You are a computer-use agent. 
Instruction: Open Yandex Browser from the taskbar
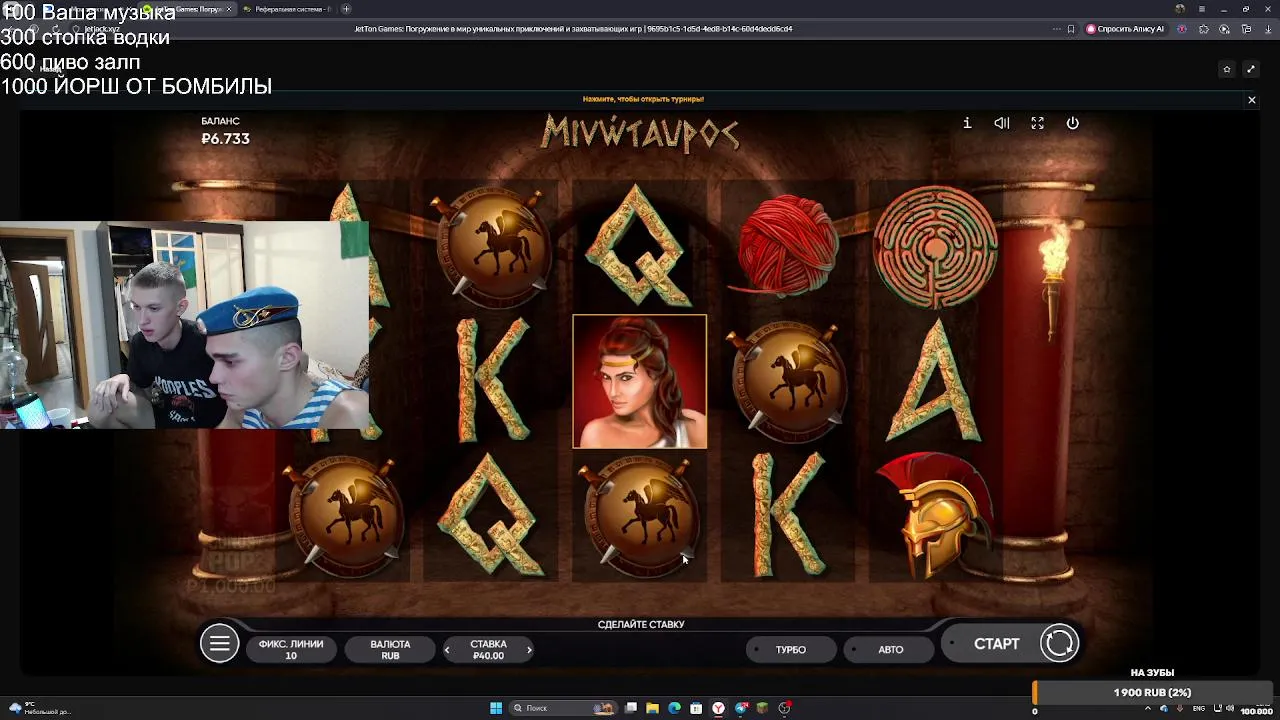coord(718,708)
